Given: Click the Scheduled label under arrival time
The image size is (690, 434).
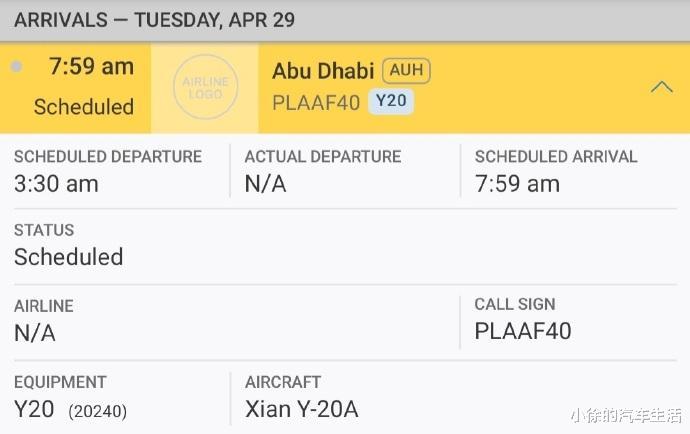Looking at the screenshot, I should point(84,107).
